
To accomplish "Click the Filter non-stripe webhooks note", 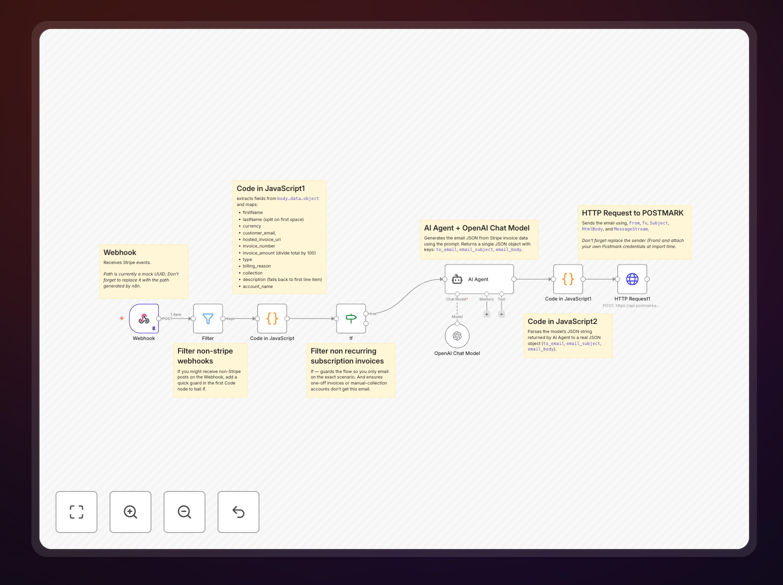I will click(x=210, y=370).
